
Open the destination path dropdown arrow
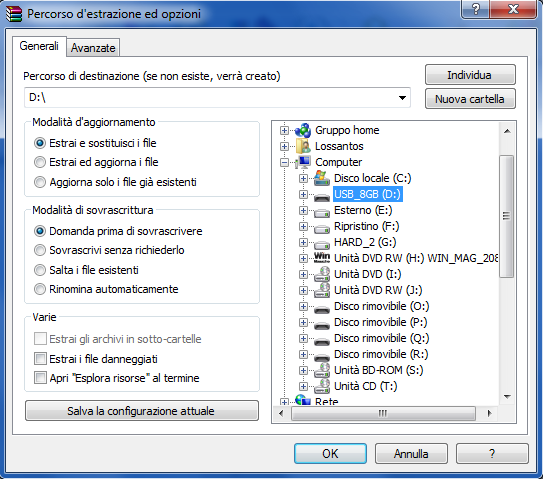(402, 98)
